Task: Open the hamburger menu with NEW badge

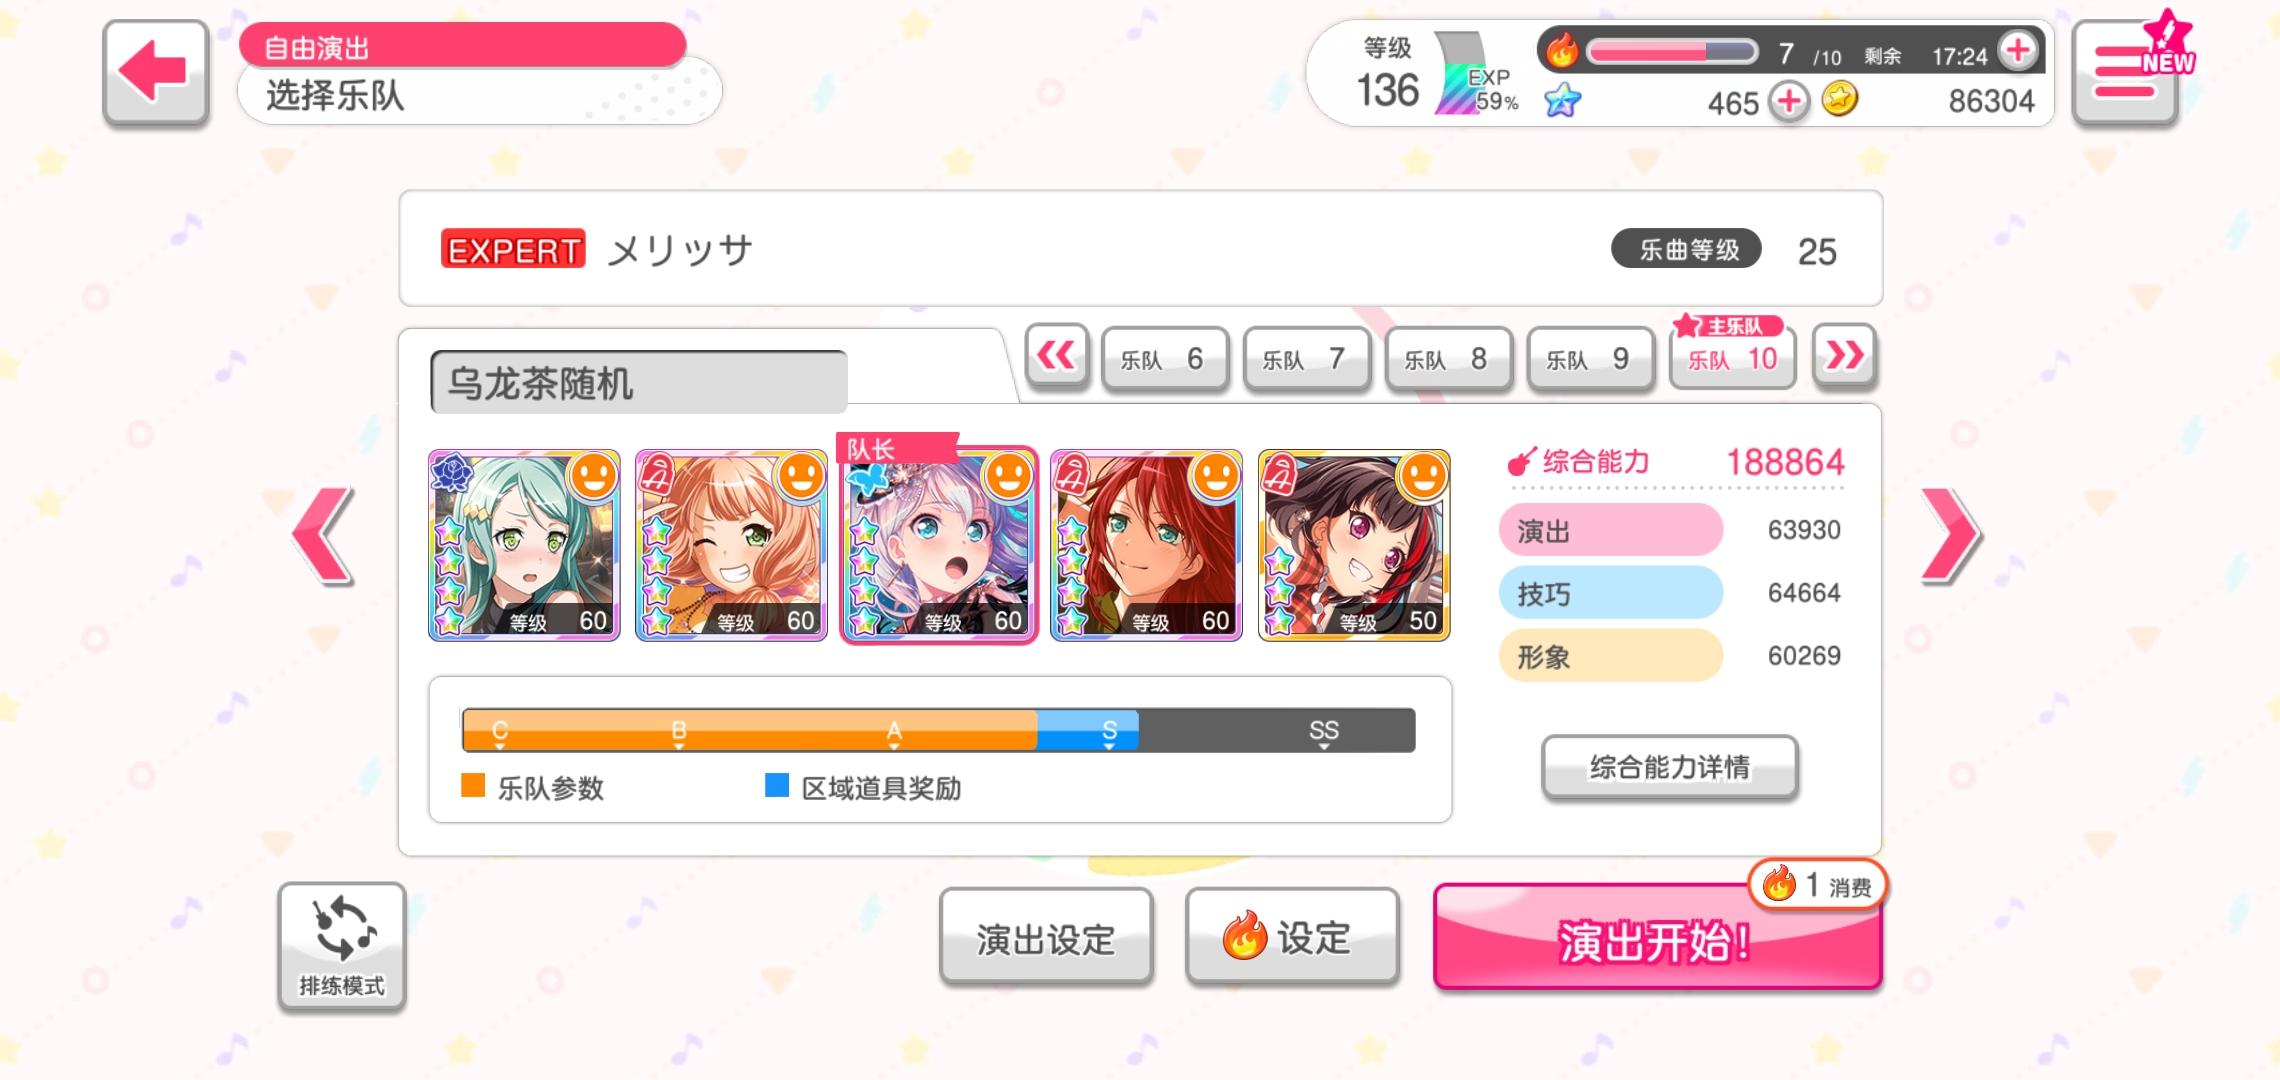Action: [x=2126, y=72]
